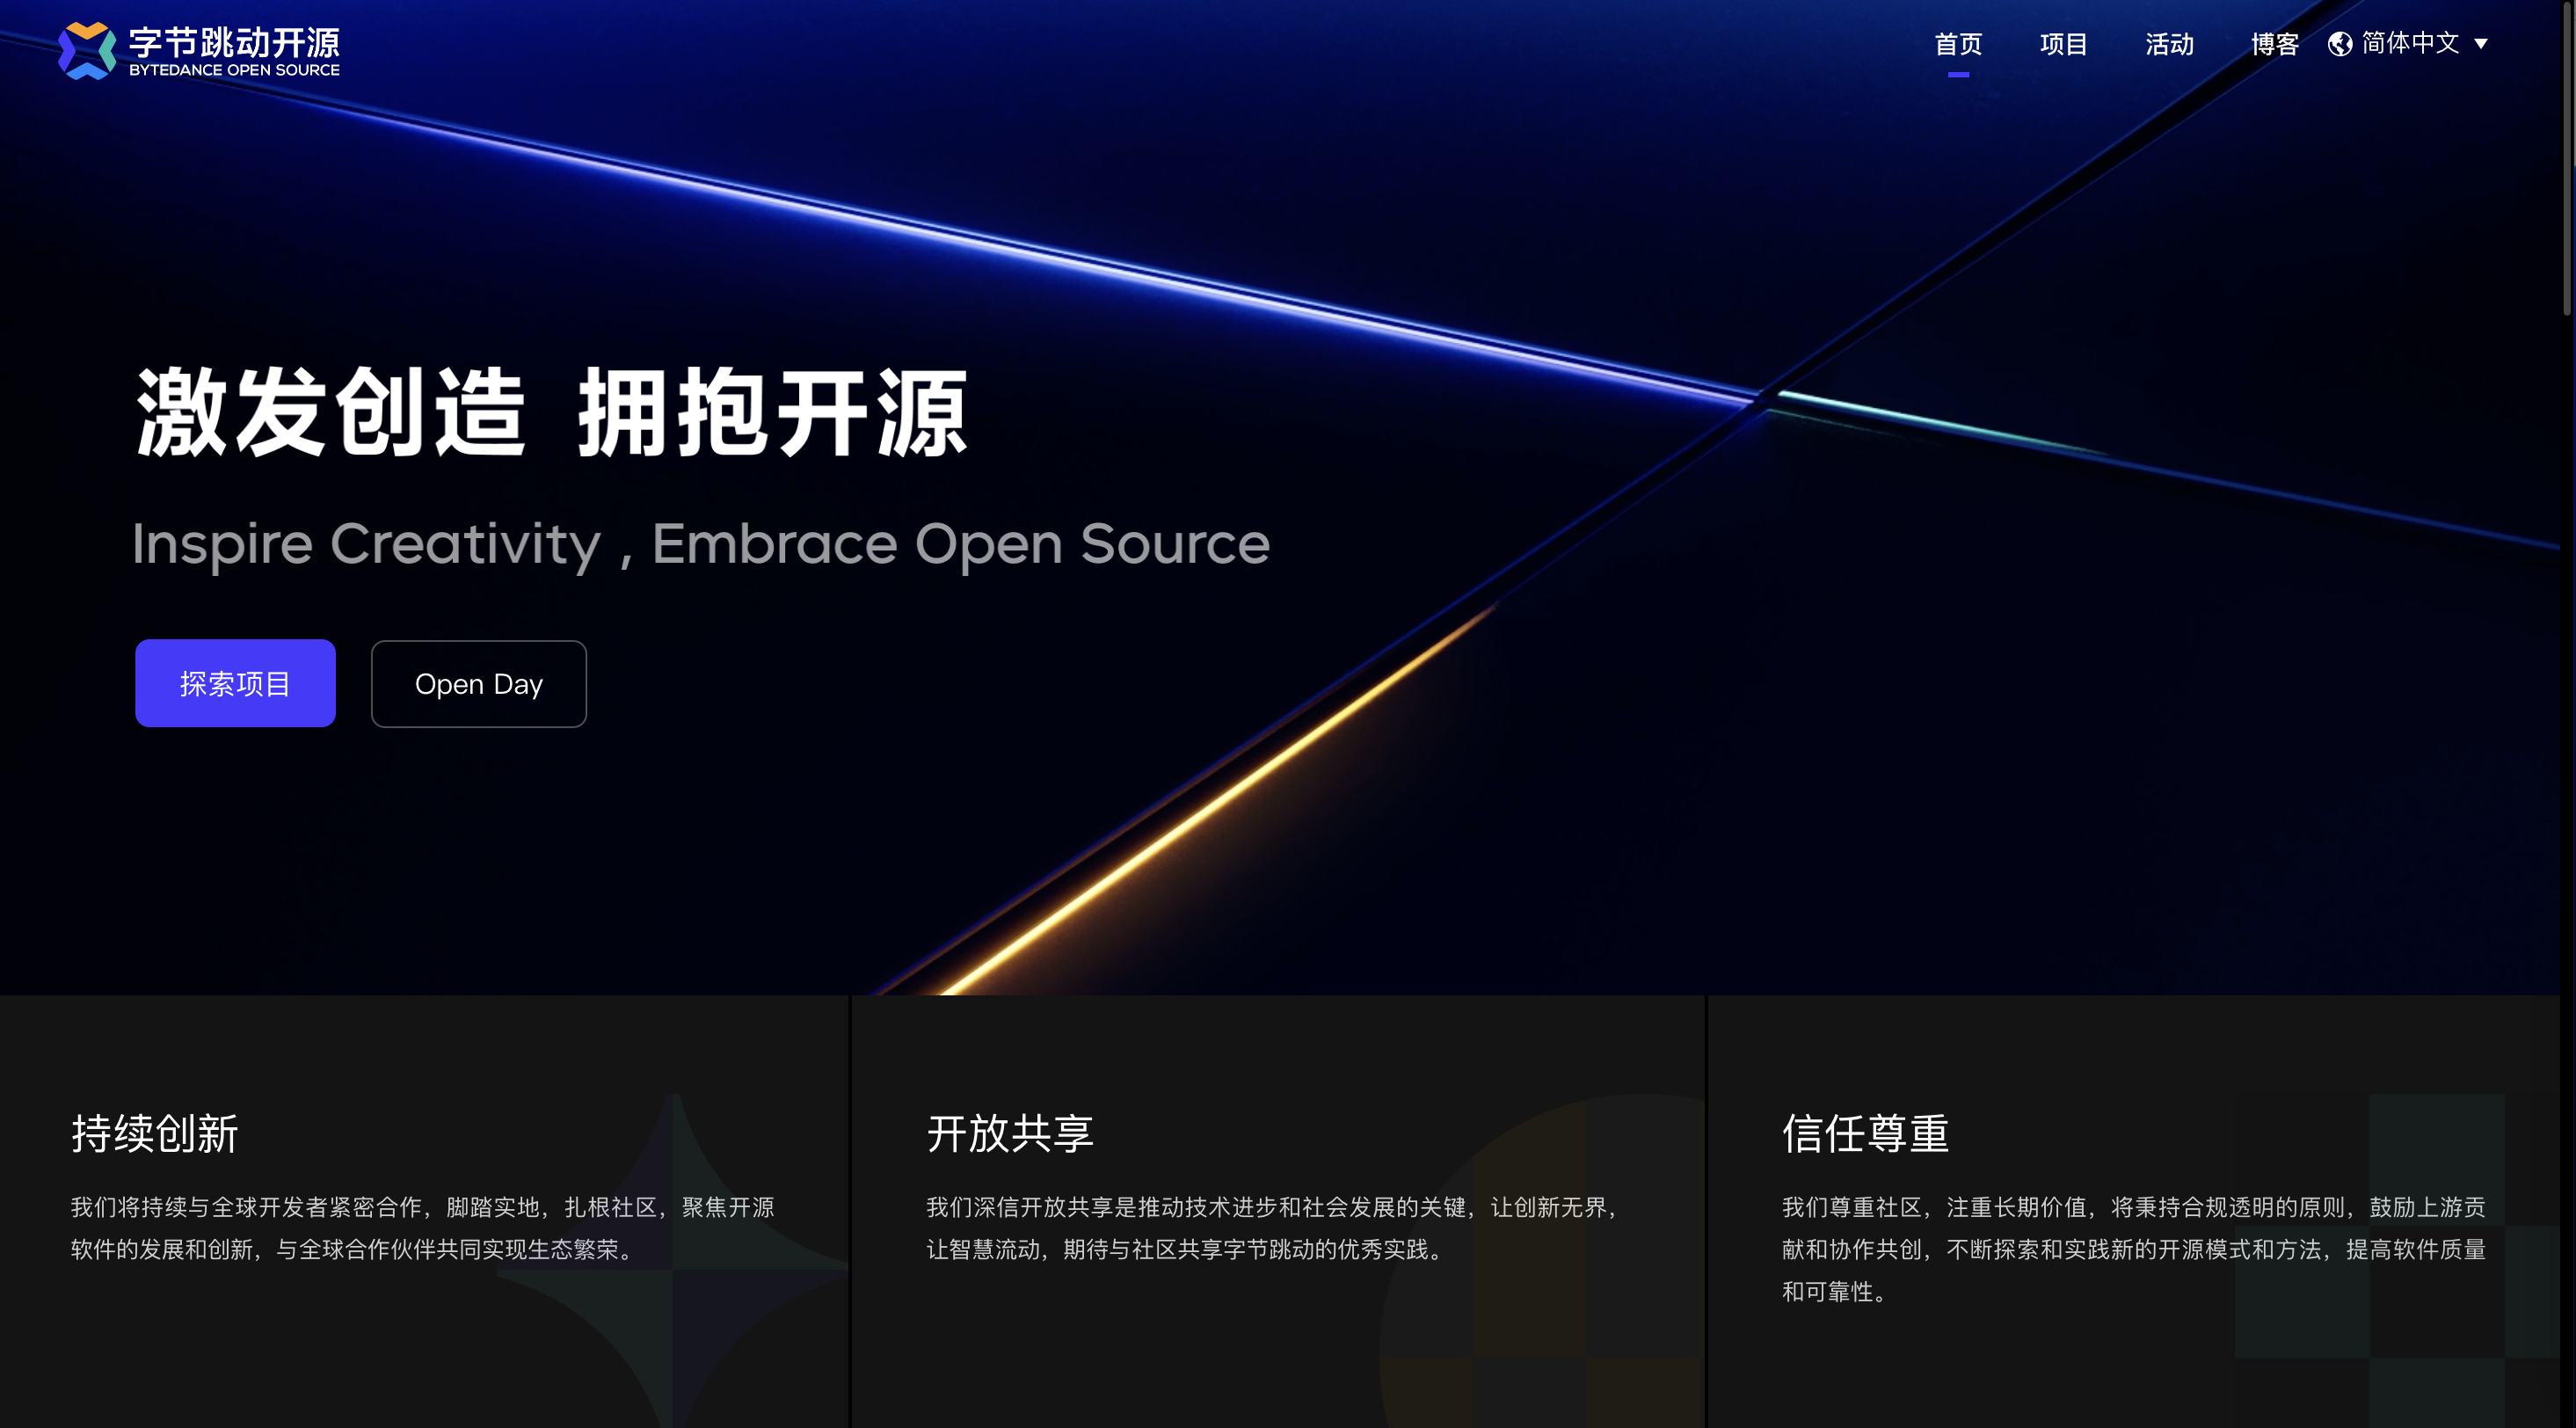Click the 信任尊重 description paragraph
The height and width of the screenshot is (1428, 2576).
point(2134,1249)
